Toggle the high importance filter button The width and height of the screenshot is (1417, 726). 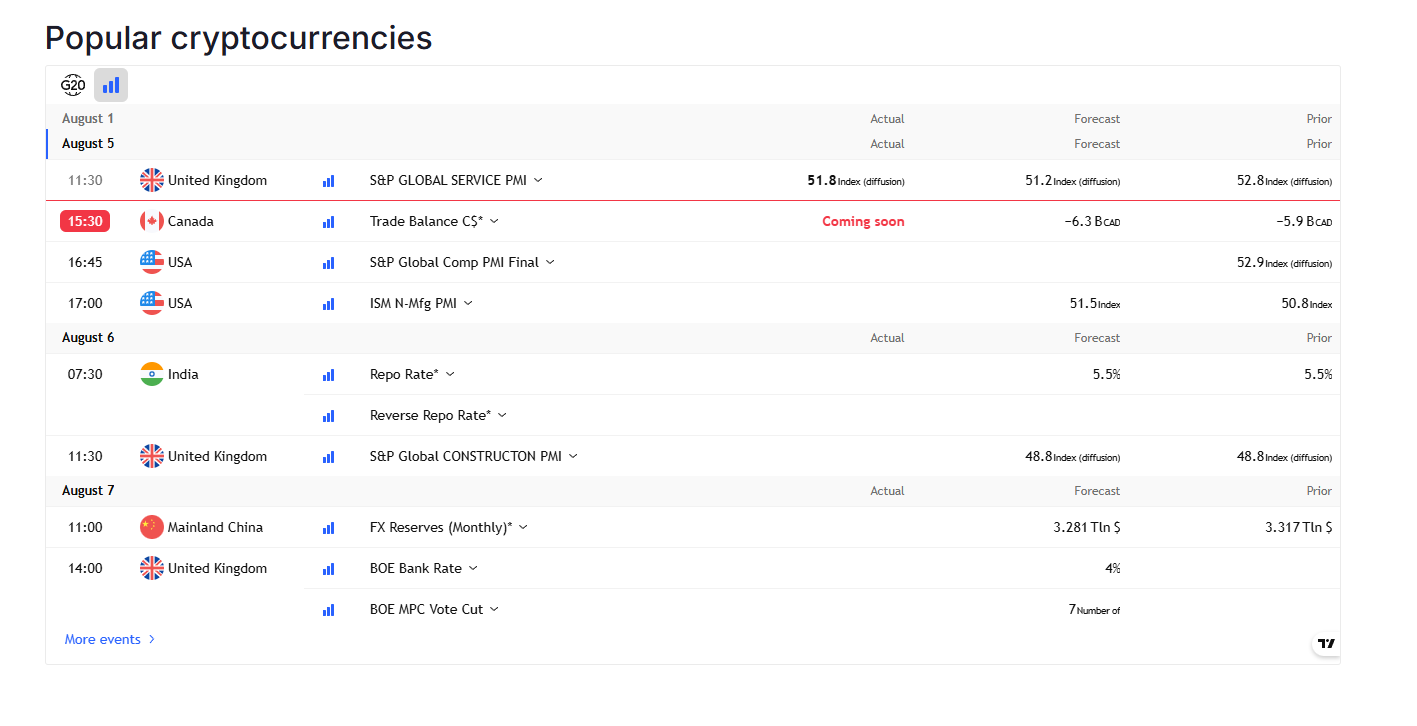111,85
